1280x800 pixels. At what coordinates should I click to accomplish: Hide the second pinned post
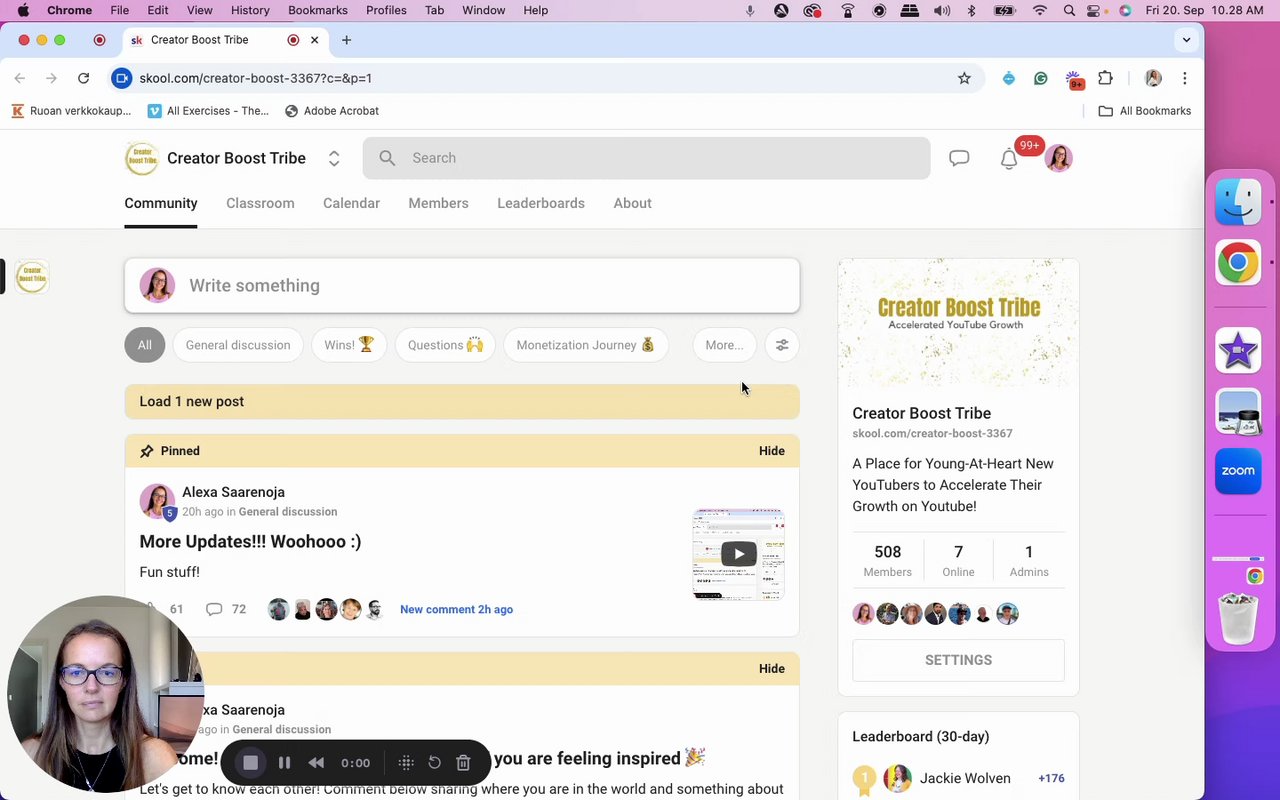(x=771, y=669)
